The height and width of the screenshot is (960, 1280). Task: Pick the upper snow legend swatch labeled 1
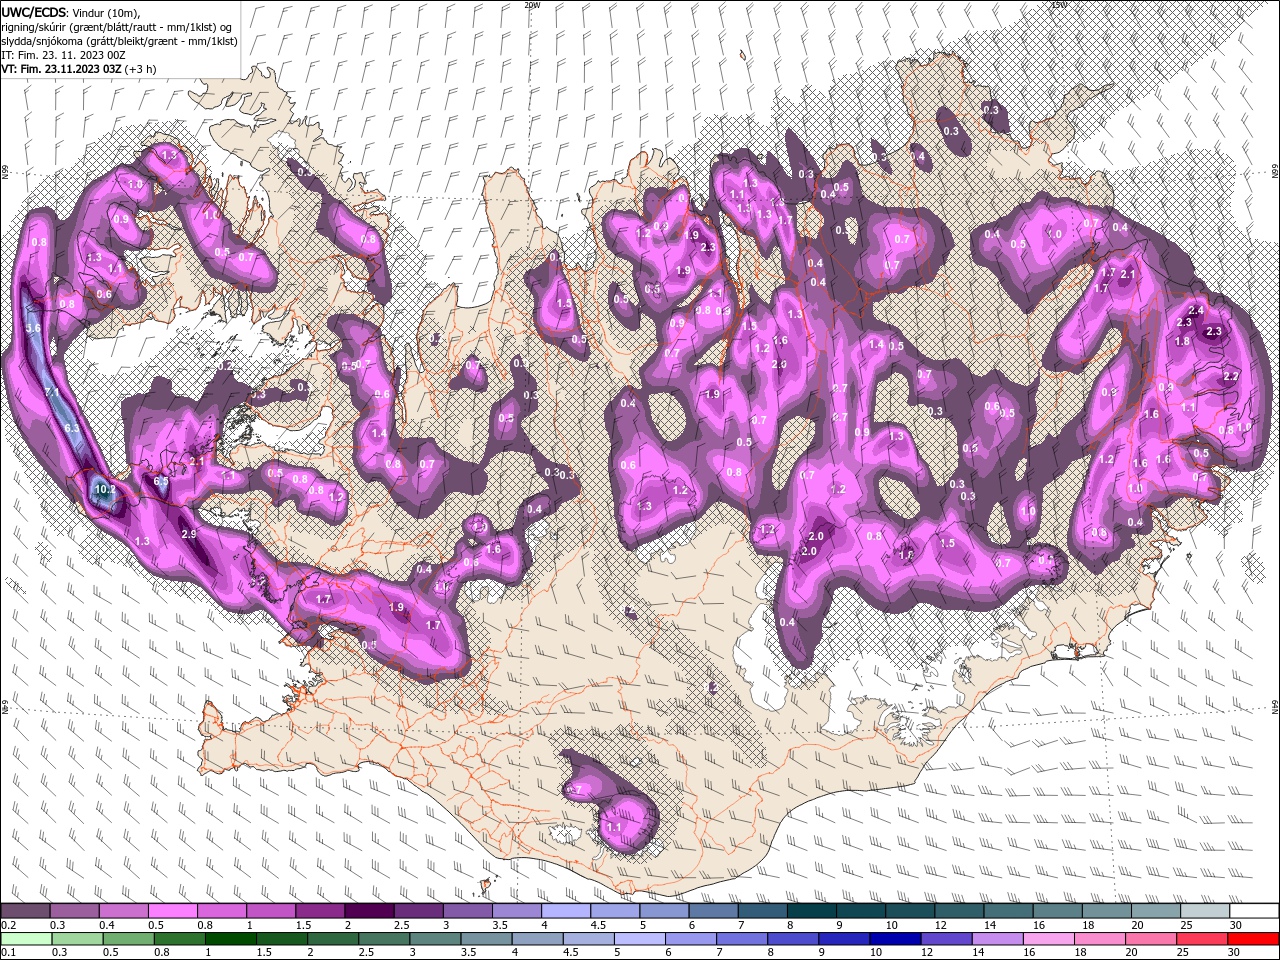[270, 911]
